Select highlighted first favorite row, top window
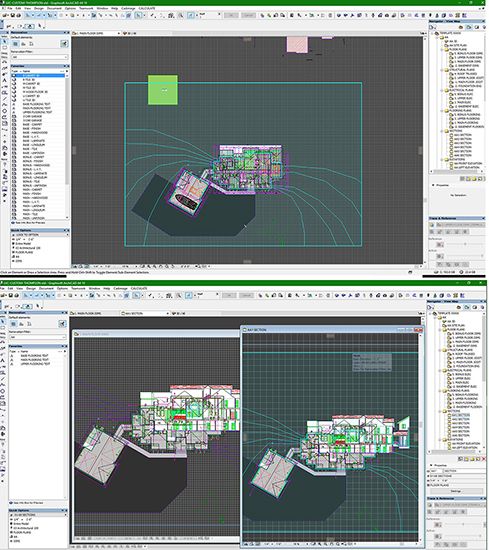489x550 pixels. 38,75
